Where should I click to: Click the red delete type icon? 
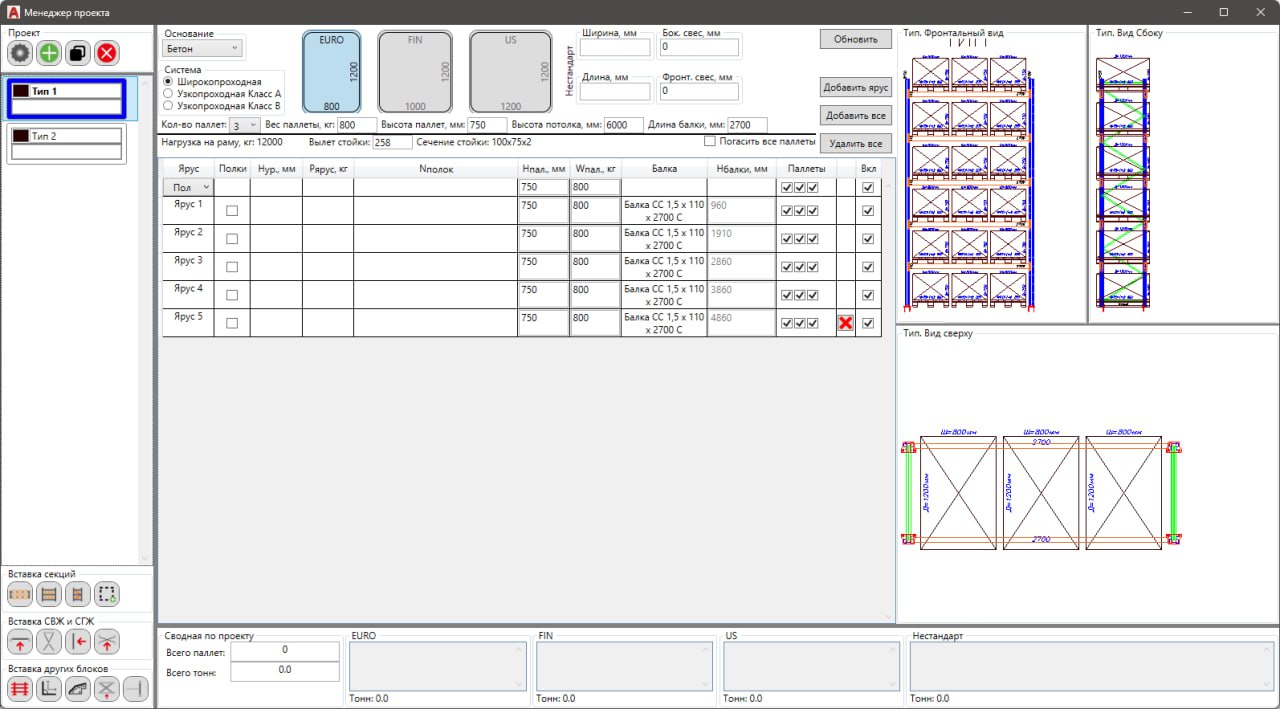[x=106, y=53]
